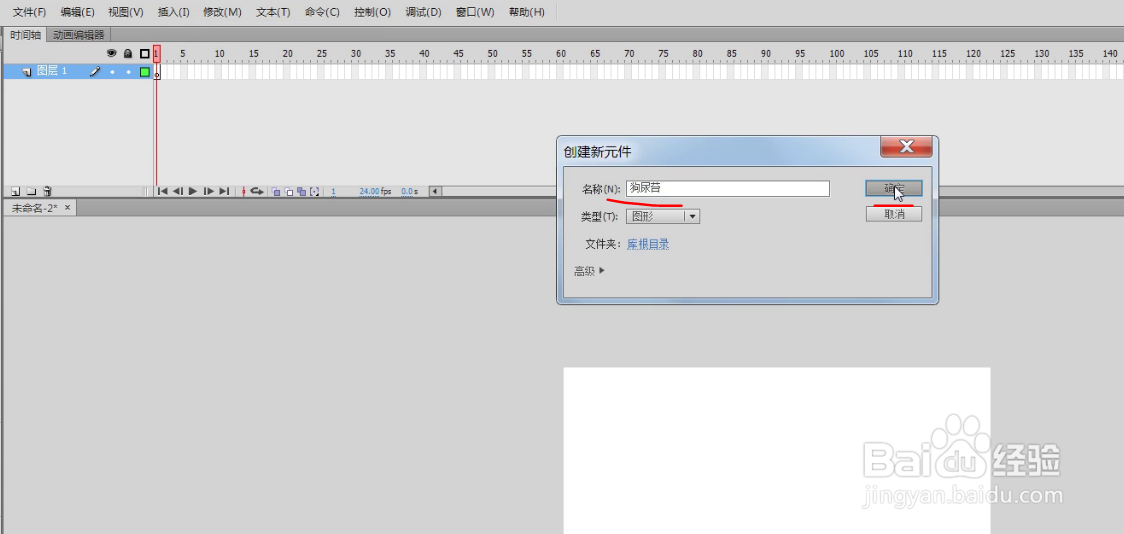Screen dimensions: 1124x534
Task: Open the 帮助(H) menu
Action: 526,12
